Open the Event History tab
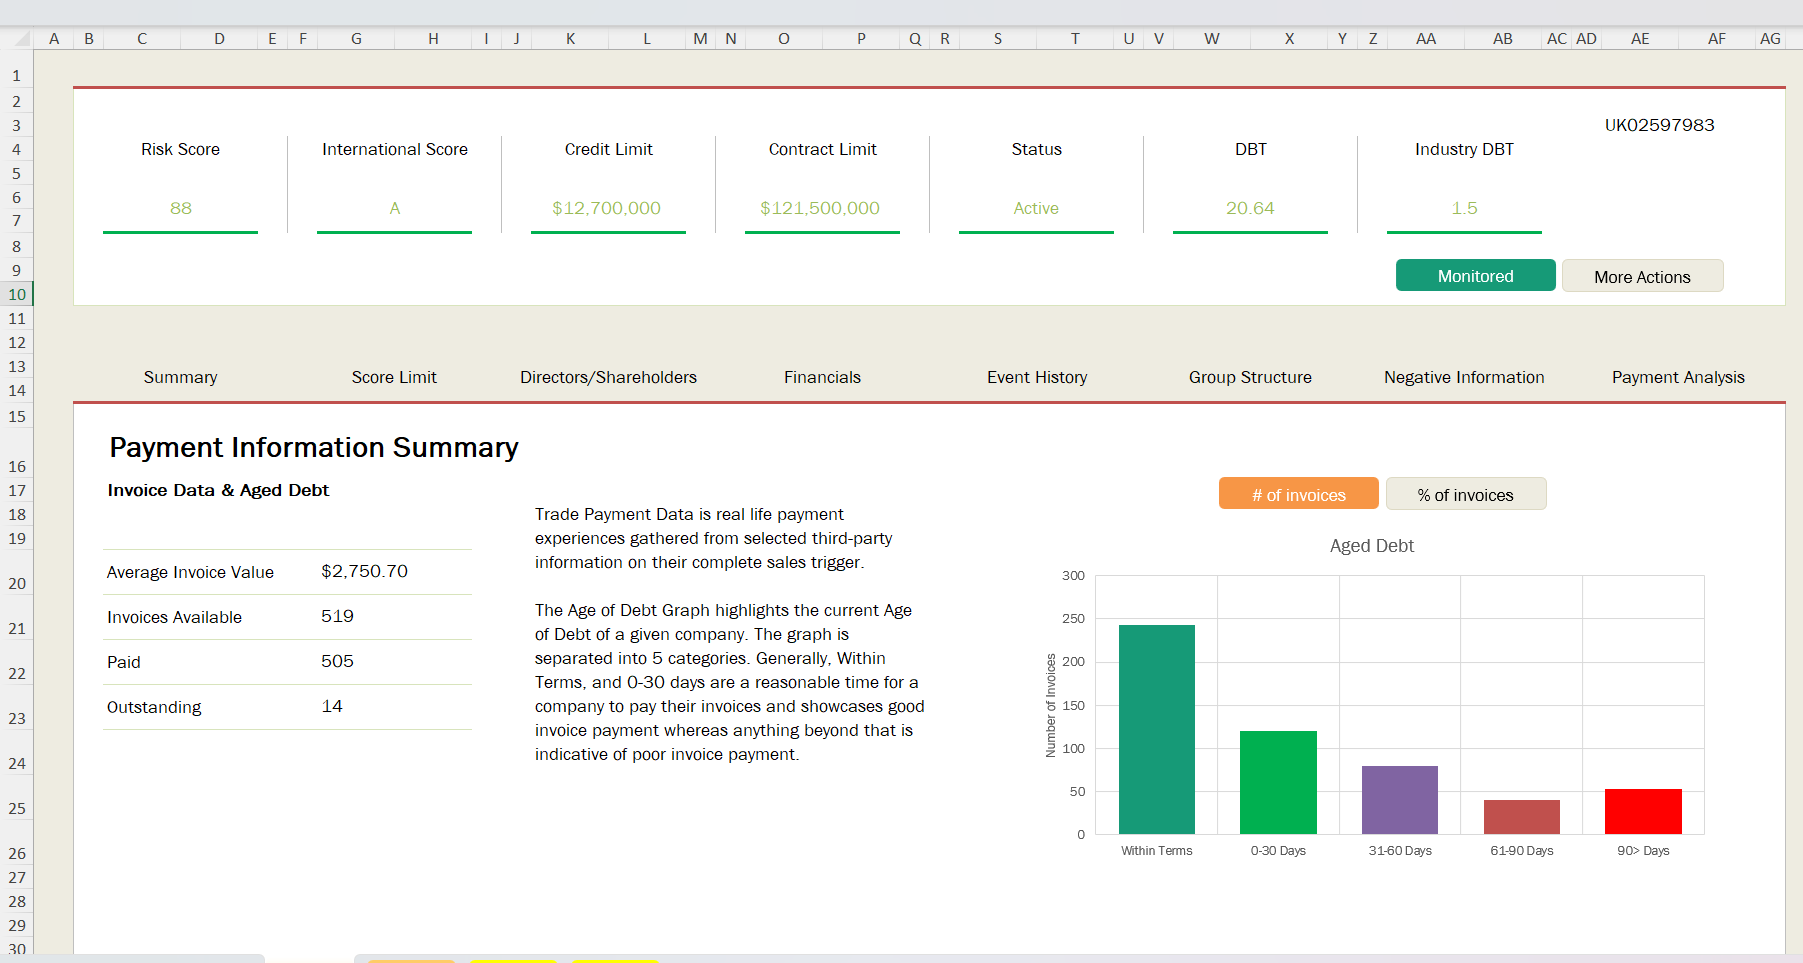The width and height of the screenshot is (1803, 963). (x=1037, y=377)
